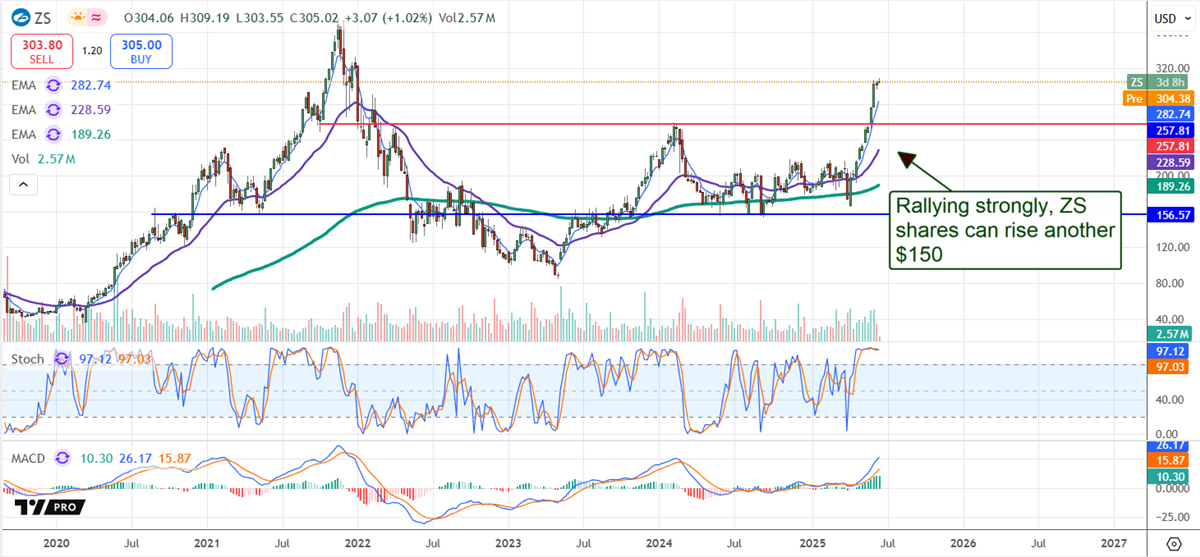
Task: Click the 'Rallying strongly' annotation text box
Action: (1003, 231)
